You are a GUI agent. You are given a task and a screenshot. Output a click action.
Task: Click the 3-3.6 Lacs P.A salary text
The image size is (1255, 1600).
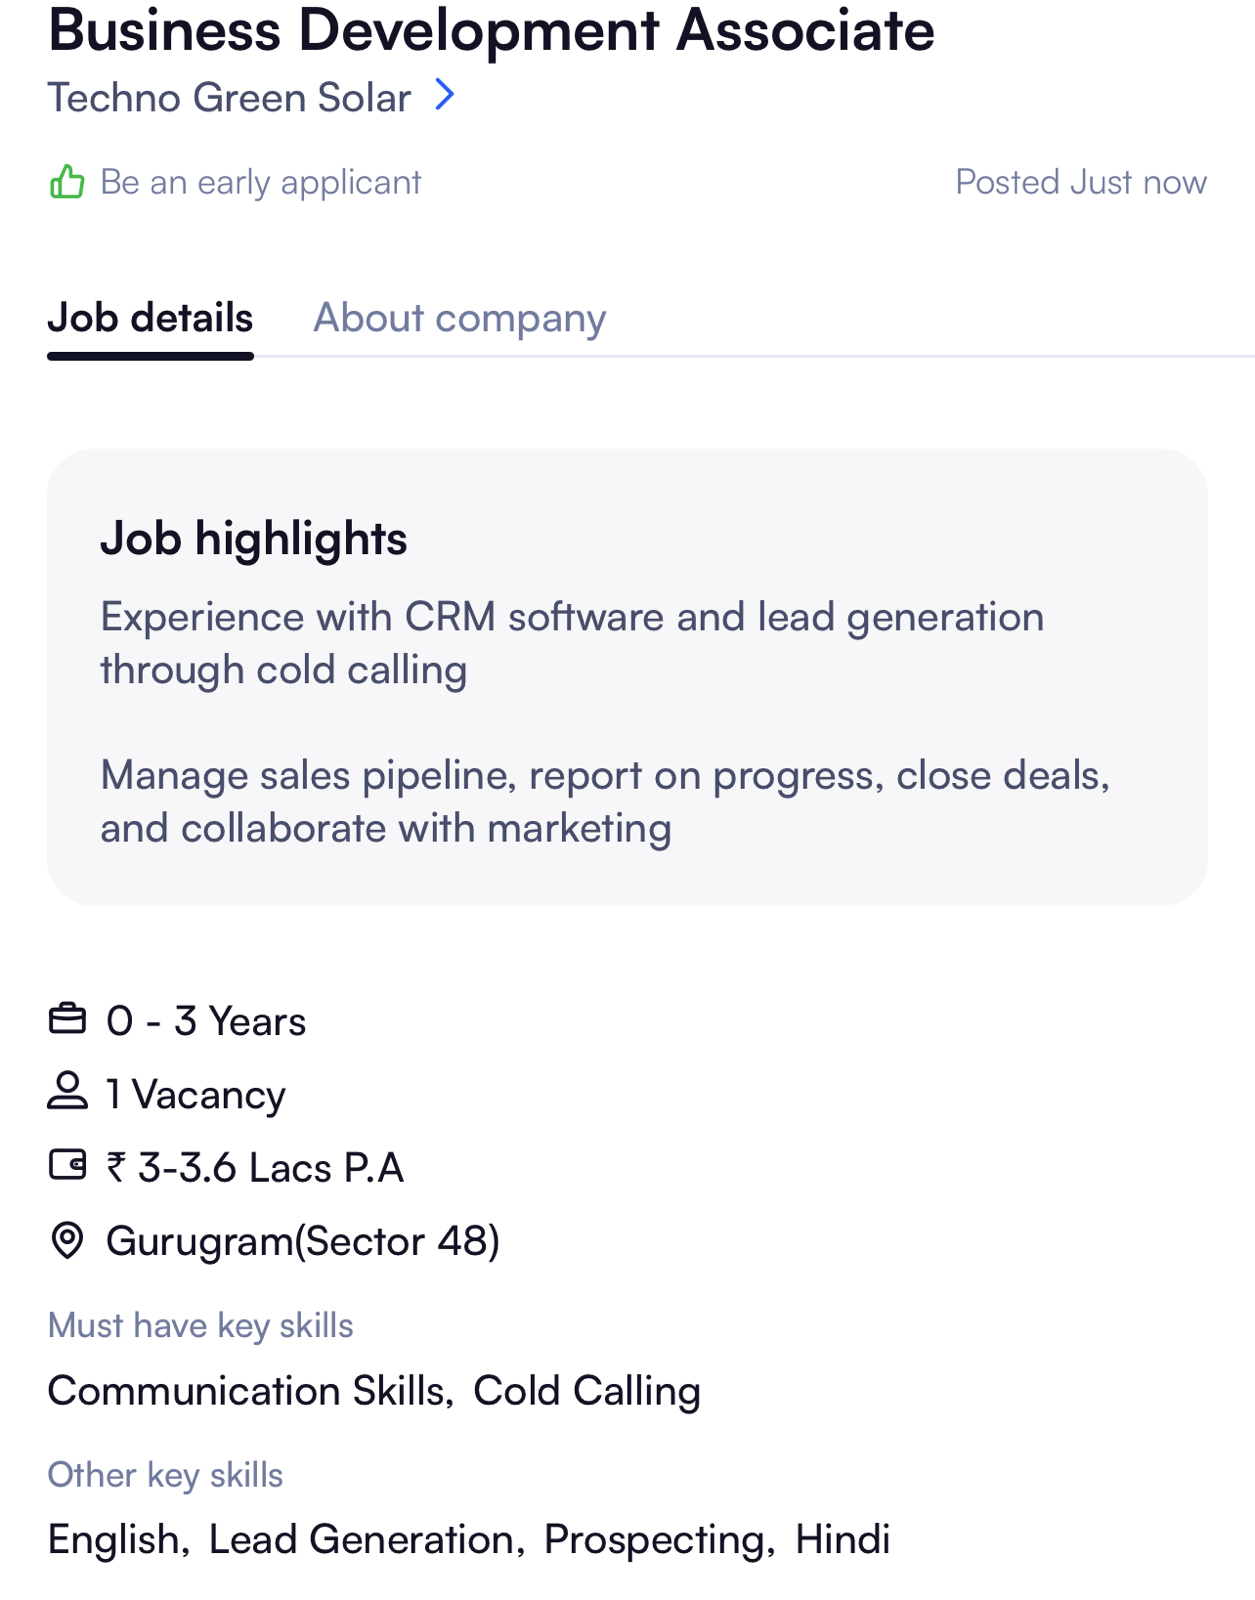(x=270, y=1168)
